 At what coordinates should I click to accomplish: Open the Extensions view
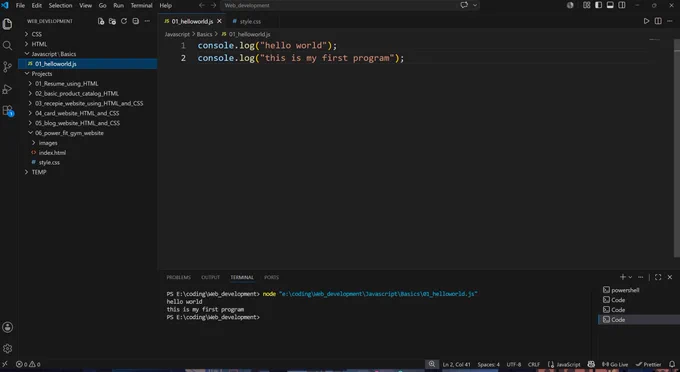tap(7, 111)
